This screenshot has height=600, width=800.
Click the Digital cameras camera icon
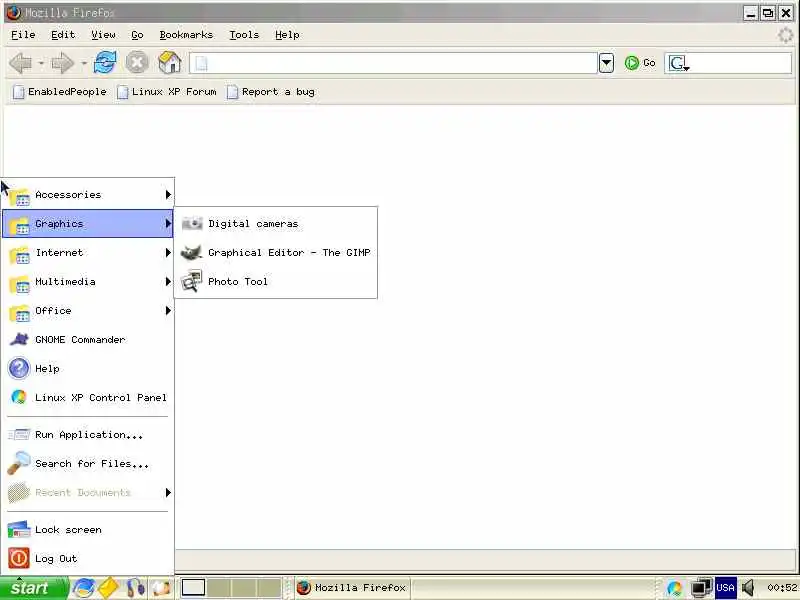pyautogui.click(x=192, y=223)
